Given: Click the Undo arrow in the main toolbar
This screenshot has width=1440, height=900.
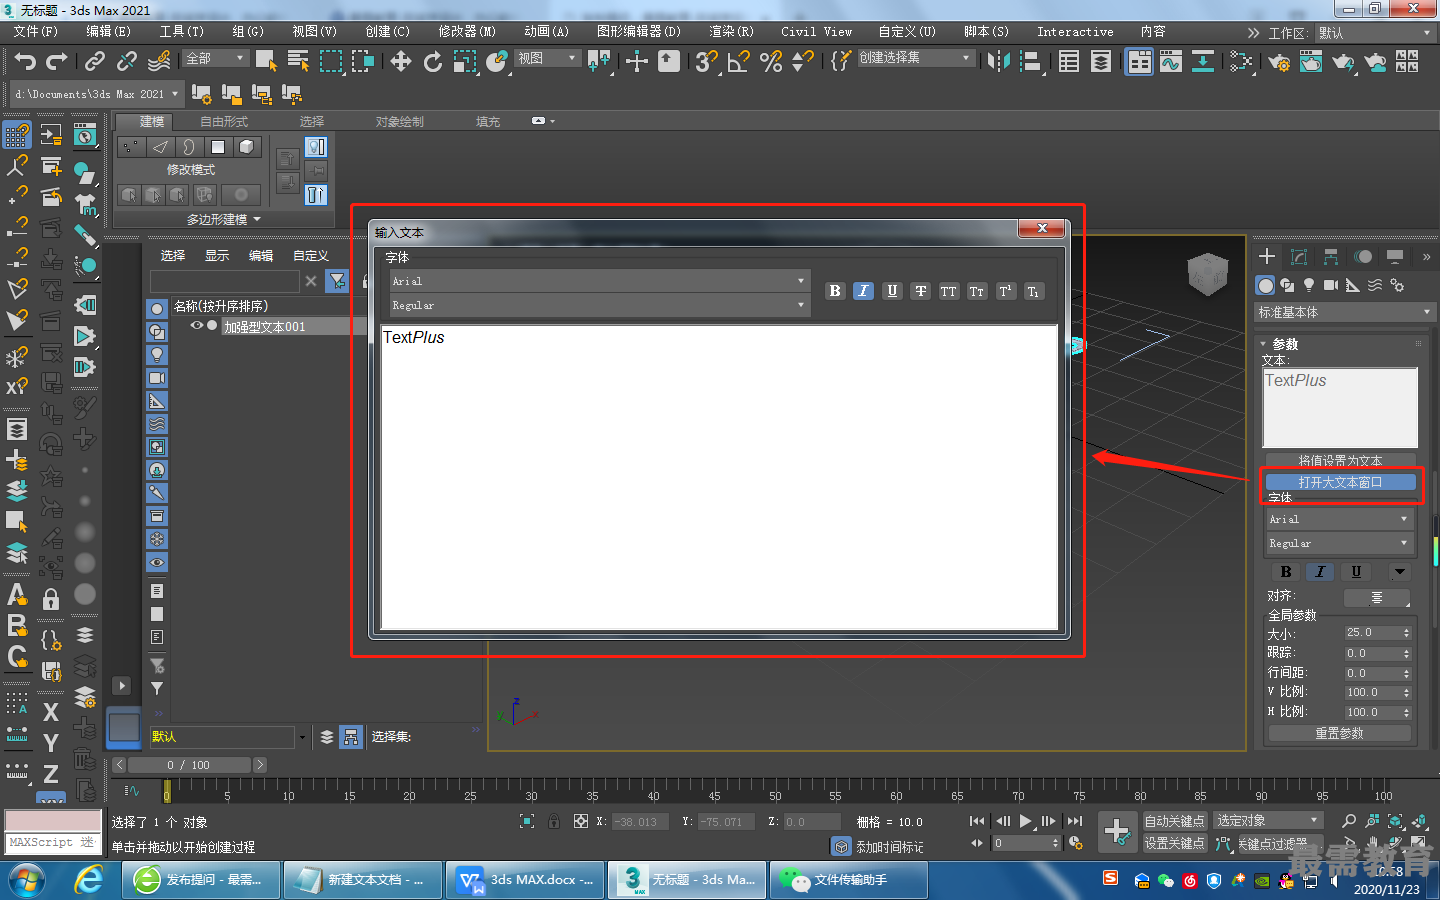Looking at the screenshot, I should click(x=25, y=62).
